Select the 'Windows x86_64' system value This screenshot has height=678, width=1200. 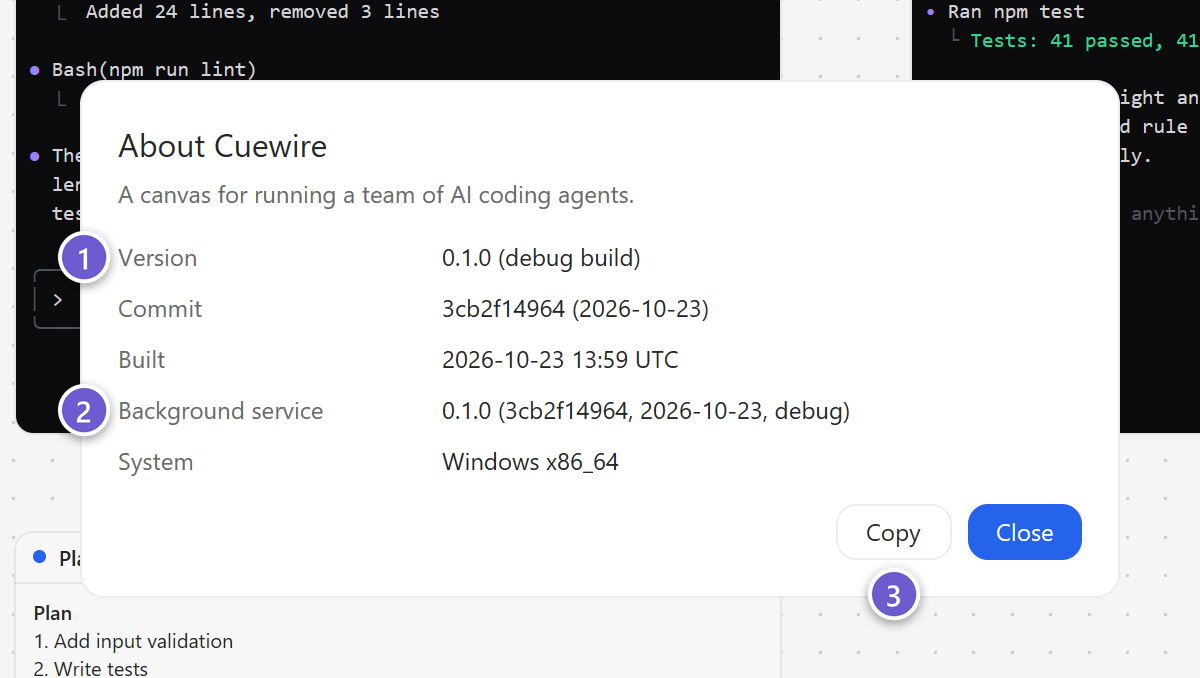[530, 462]
